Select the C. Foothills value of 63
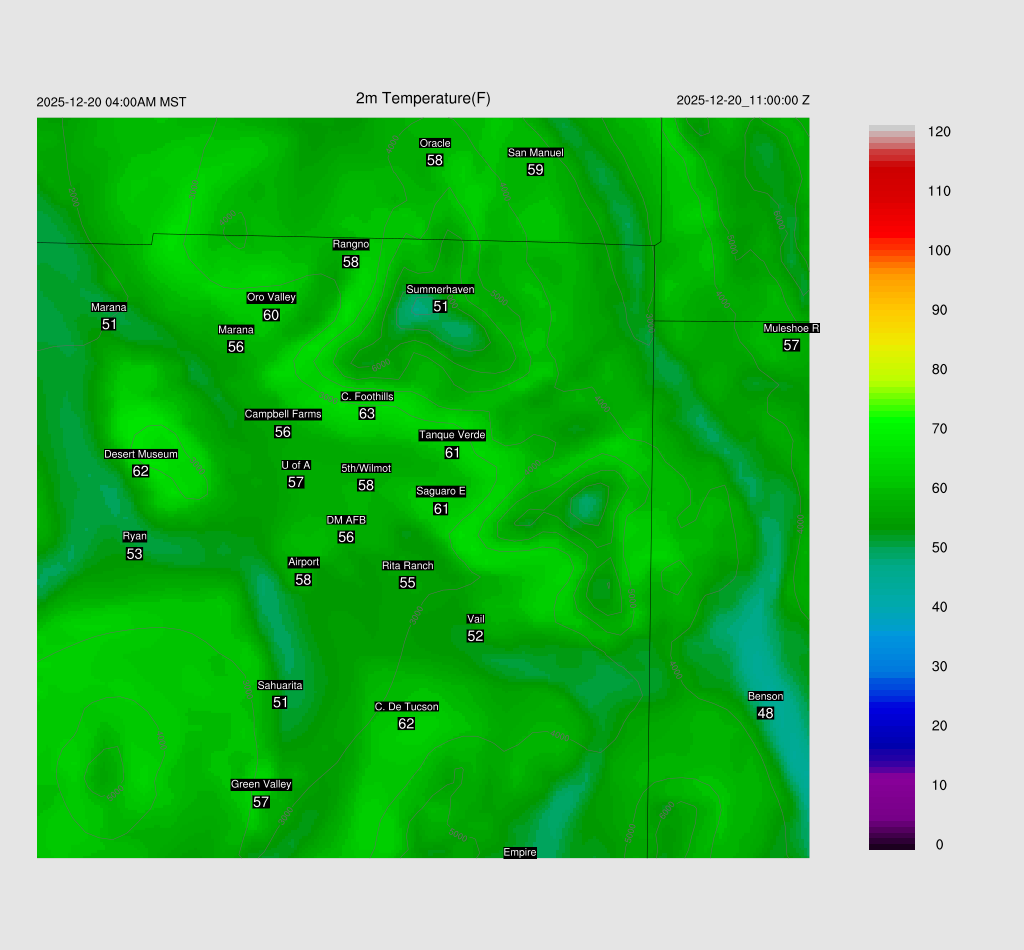This screenshot has width=1024, height=950. 367,414
